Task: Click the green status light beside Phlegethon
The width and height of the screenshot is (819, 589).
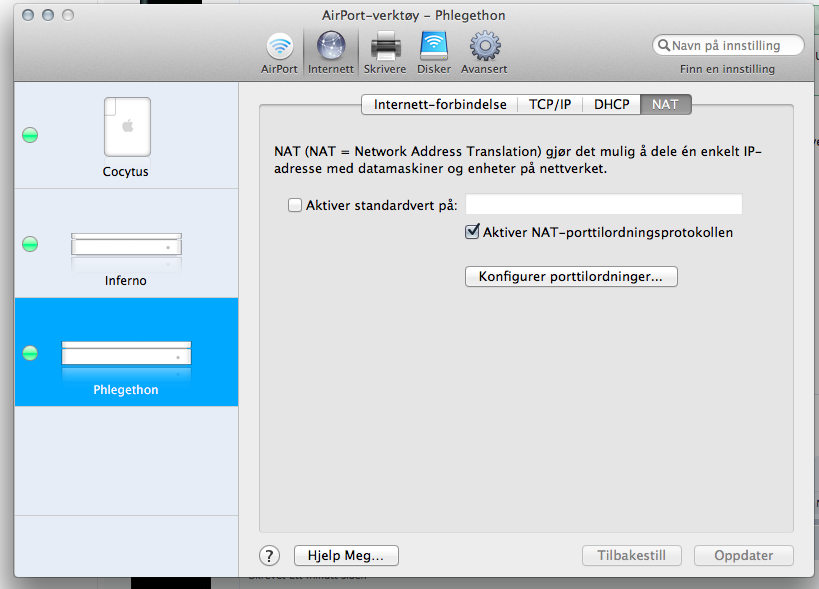Action: pos(30,354)
